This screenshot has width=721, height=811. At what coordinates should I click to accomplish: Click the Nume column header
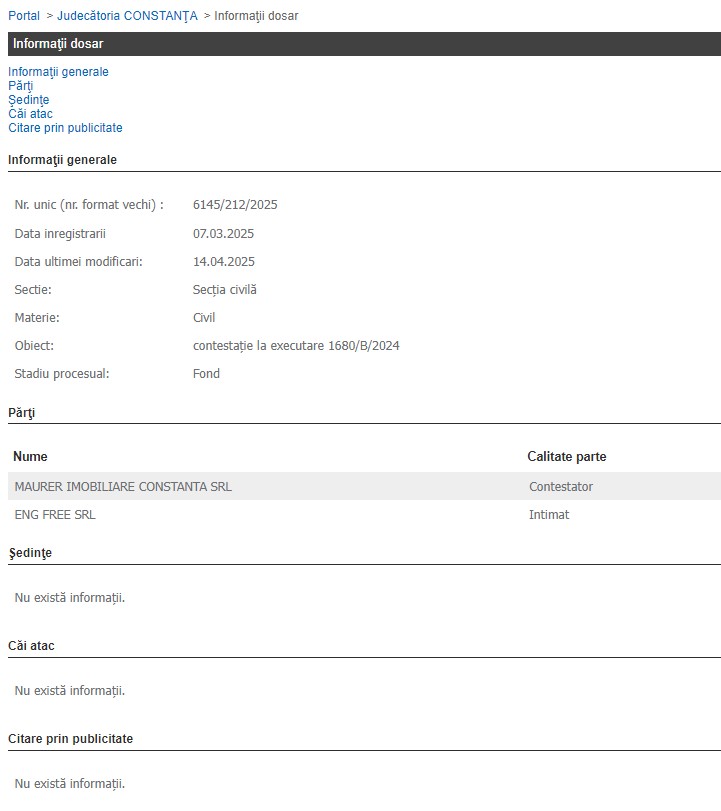30,457
